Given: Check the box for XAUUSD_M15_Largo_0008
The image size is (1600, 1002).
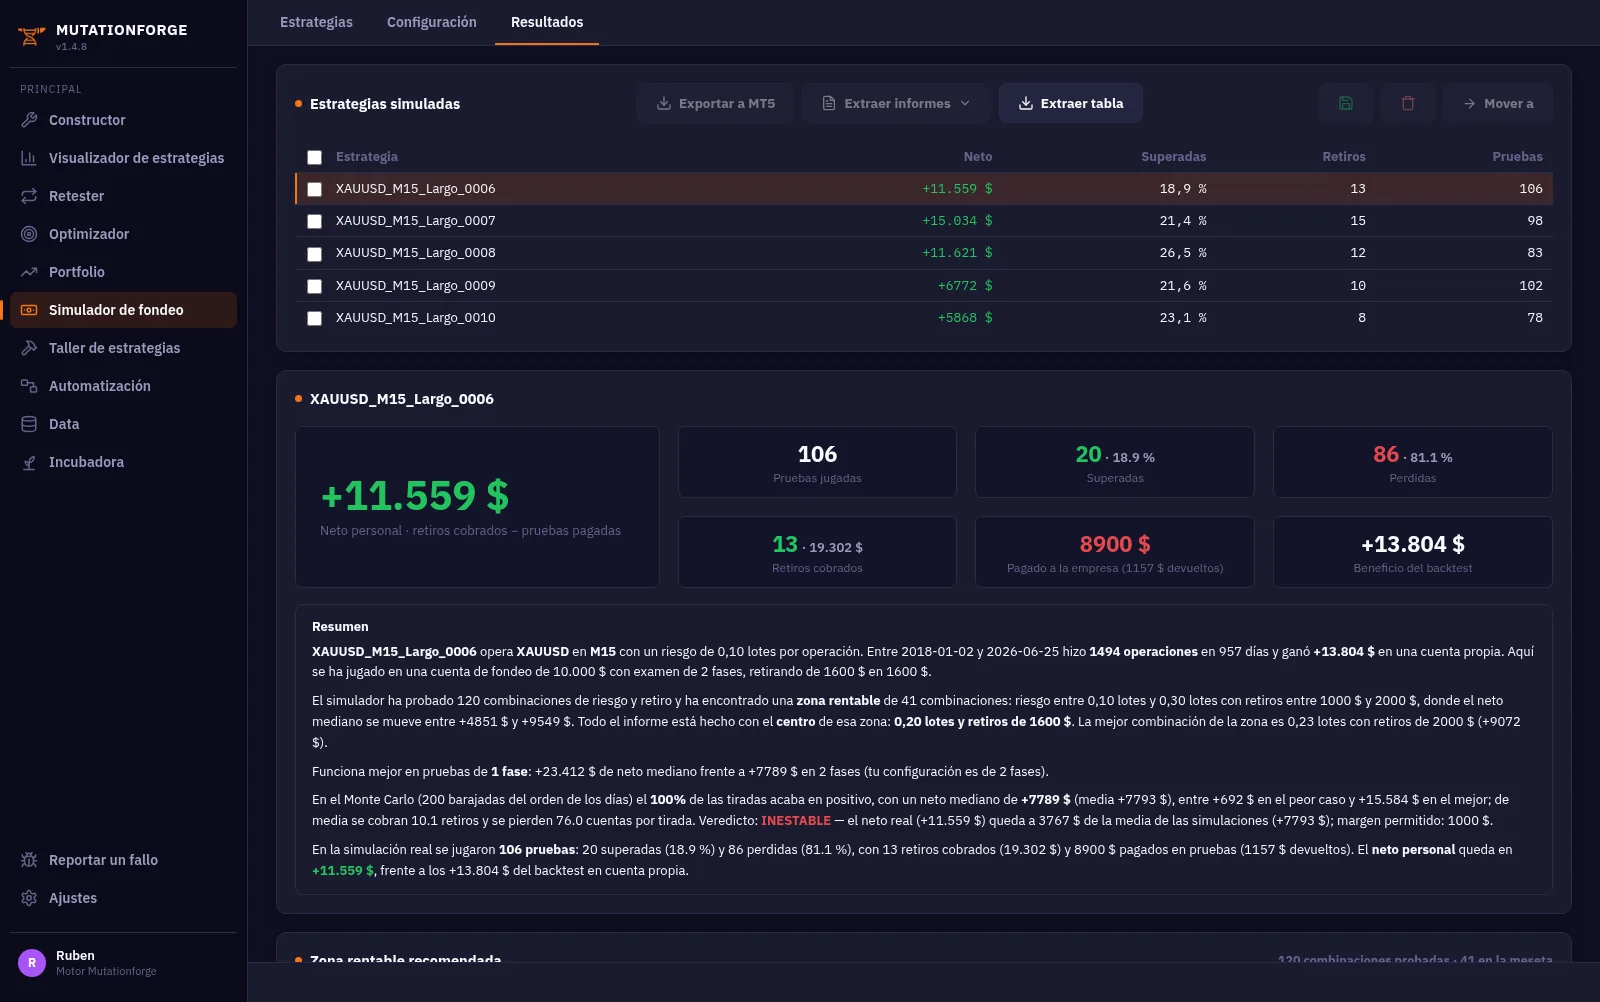Looking at the screenshot, I should 314,254.
